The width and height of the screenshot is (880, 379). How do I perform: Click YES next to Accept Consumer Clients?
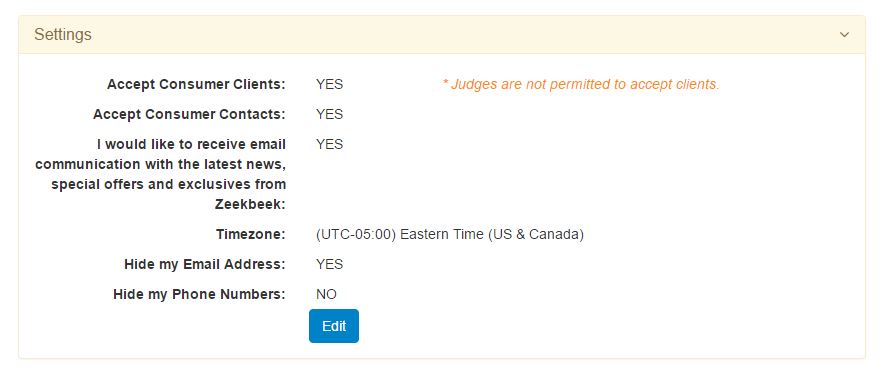(x=329, y=84)
